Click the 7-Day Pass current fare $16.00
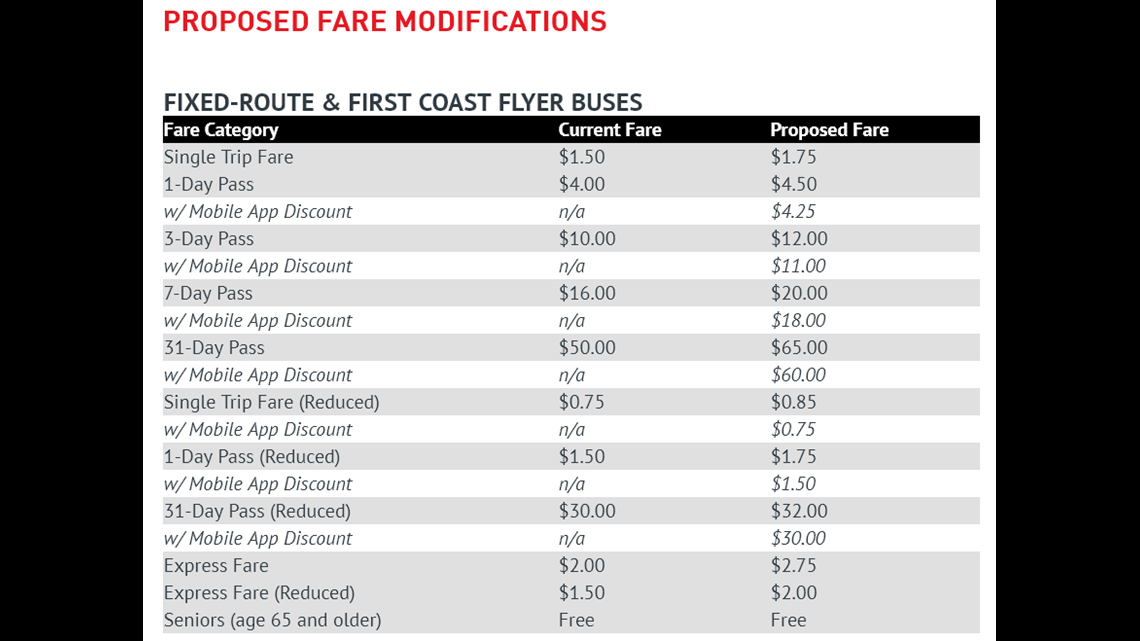 (x=587, y=293)
